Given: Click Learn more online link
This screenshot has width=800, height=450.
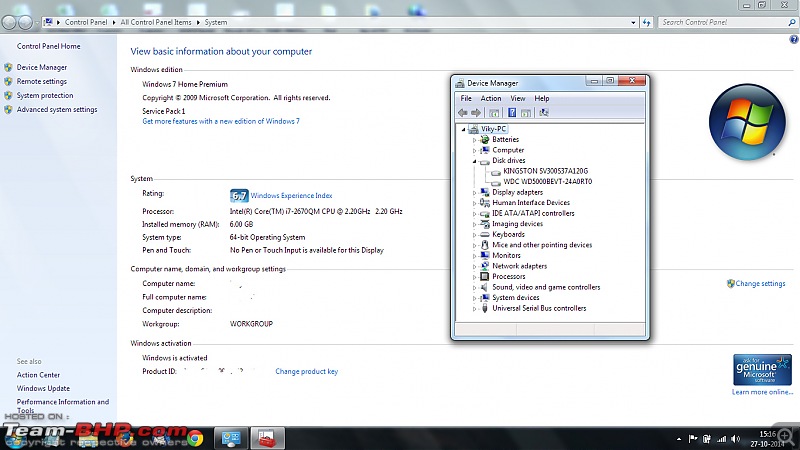Looking at the screenshot, I should click(762, 392).
